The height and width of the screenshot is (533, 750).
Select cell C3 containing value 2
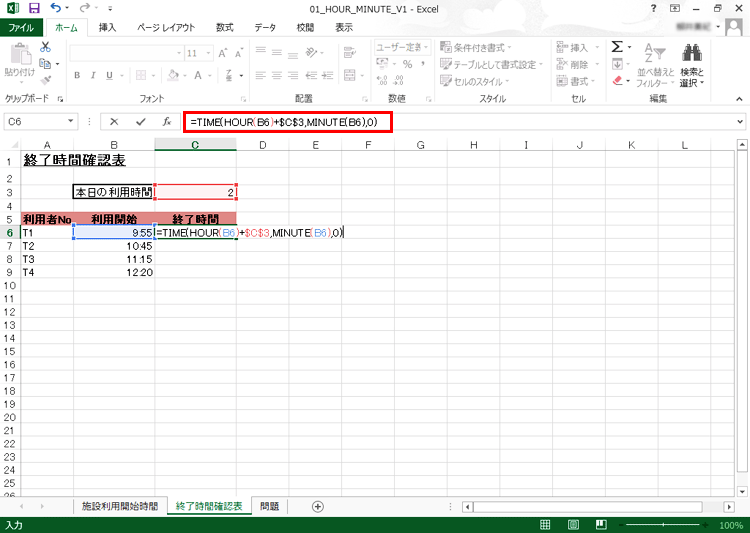click(x=196, y=192)
